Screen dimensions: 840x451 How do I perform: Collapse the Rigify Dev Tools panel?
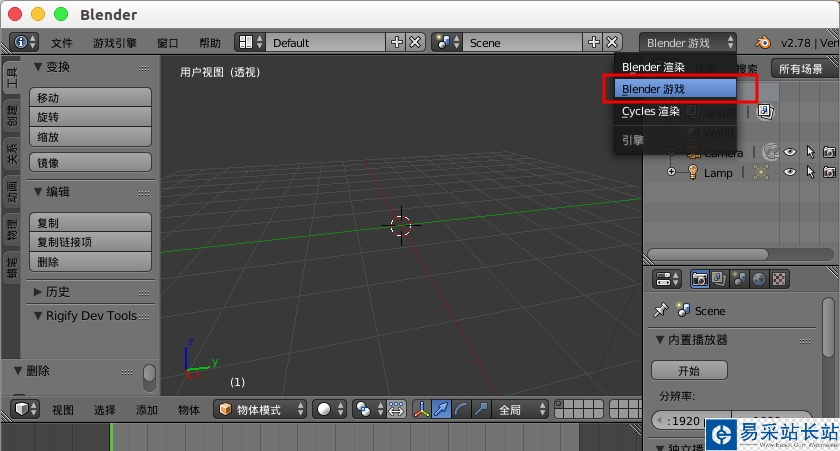[38, 316]
